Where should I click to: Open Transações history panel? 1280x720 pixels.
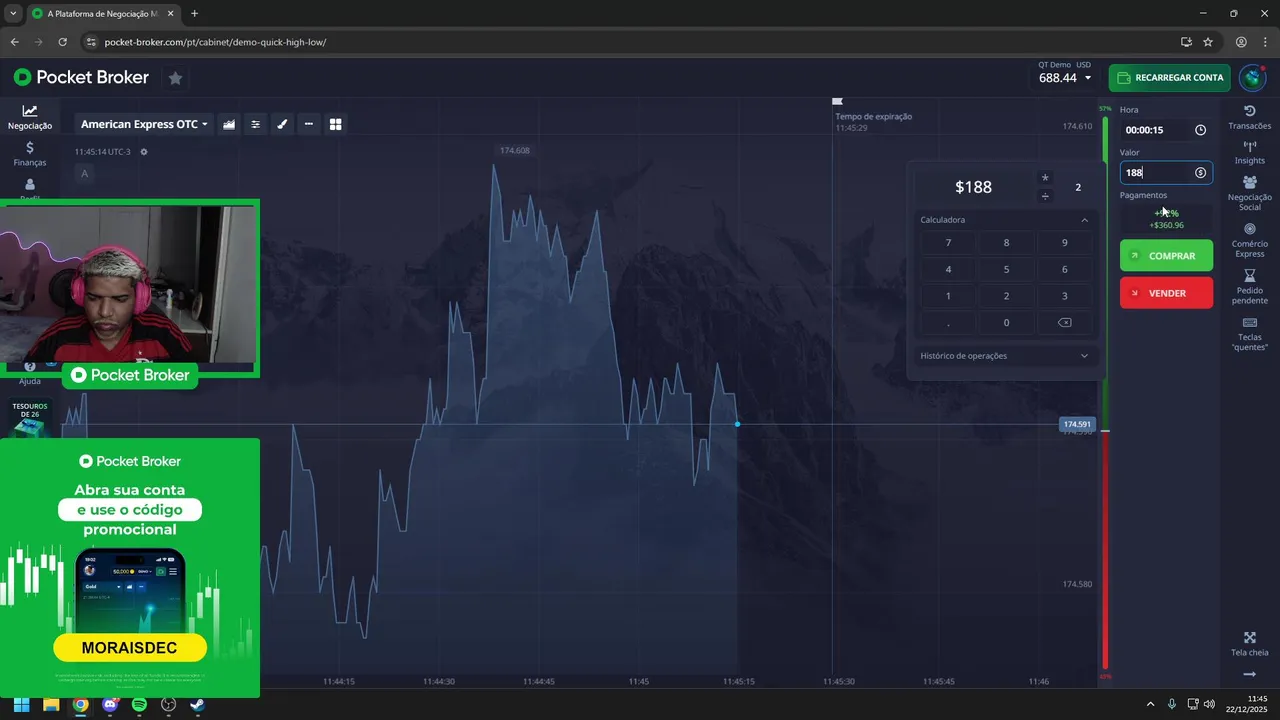pos(1250,117)
